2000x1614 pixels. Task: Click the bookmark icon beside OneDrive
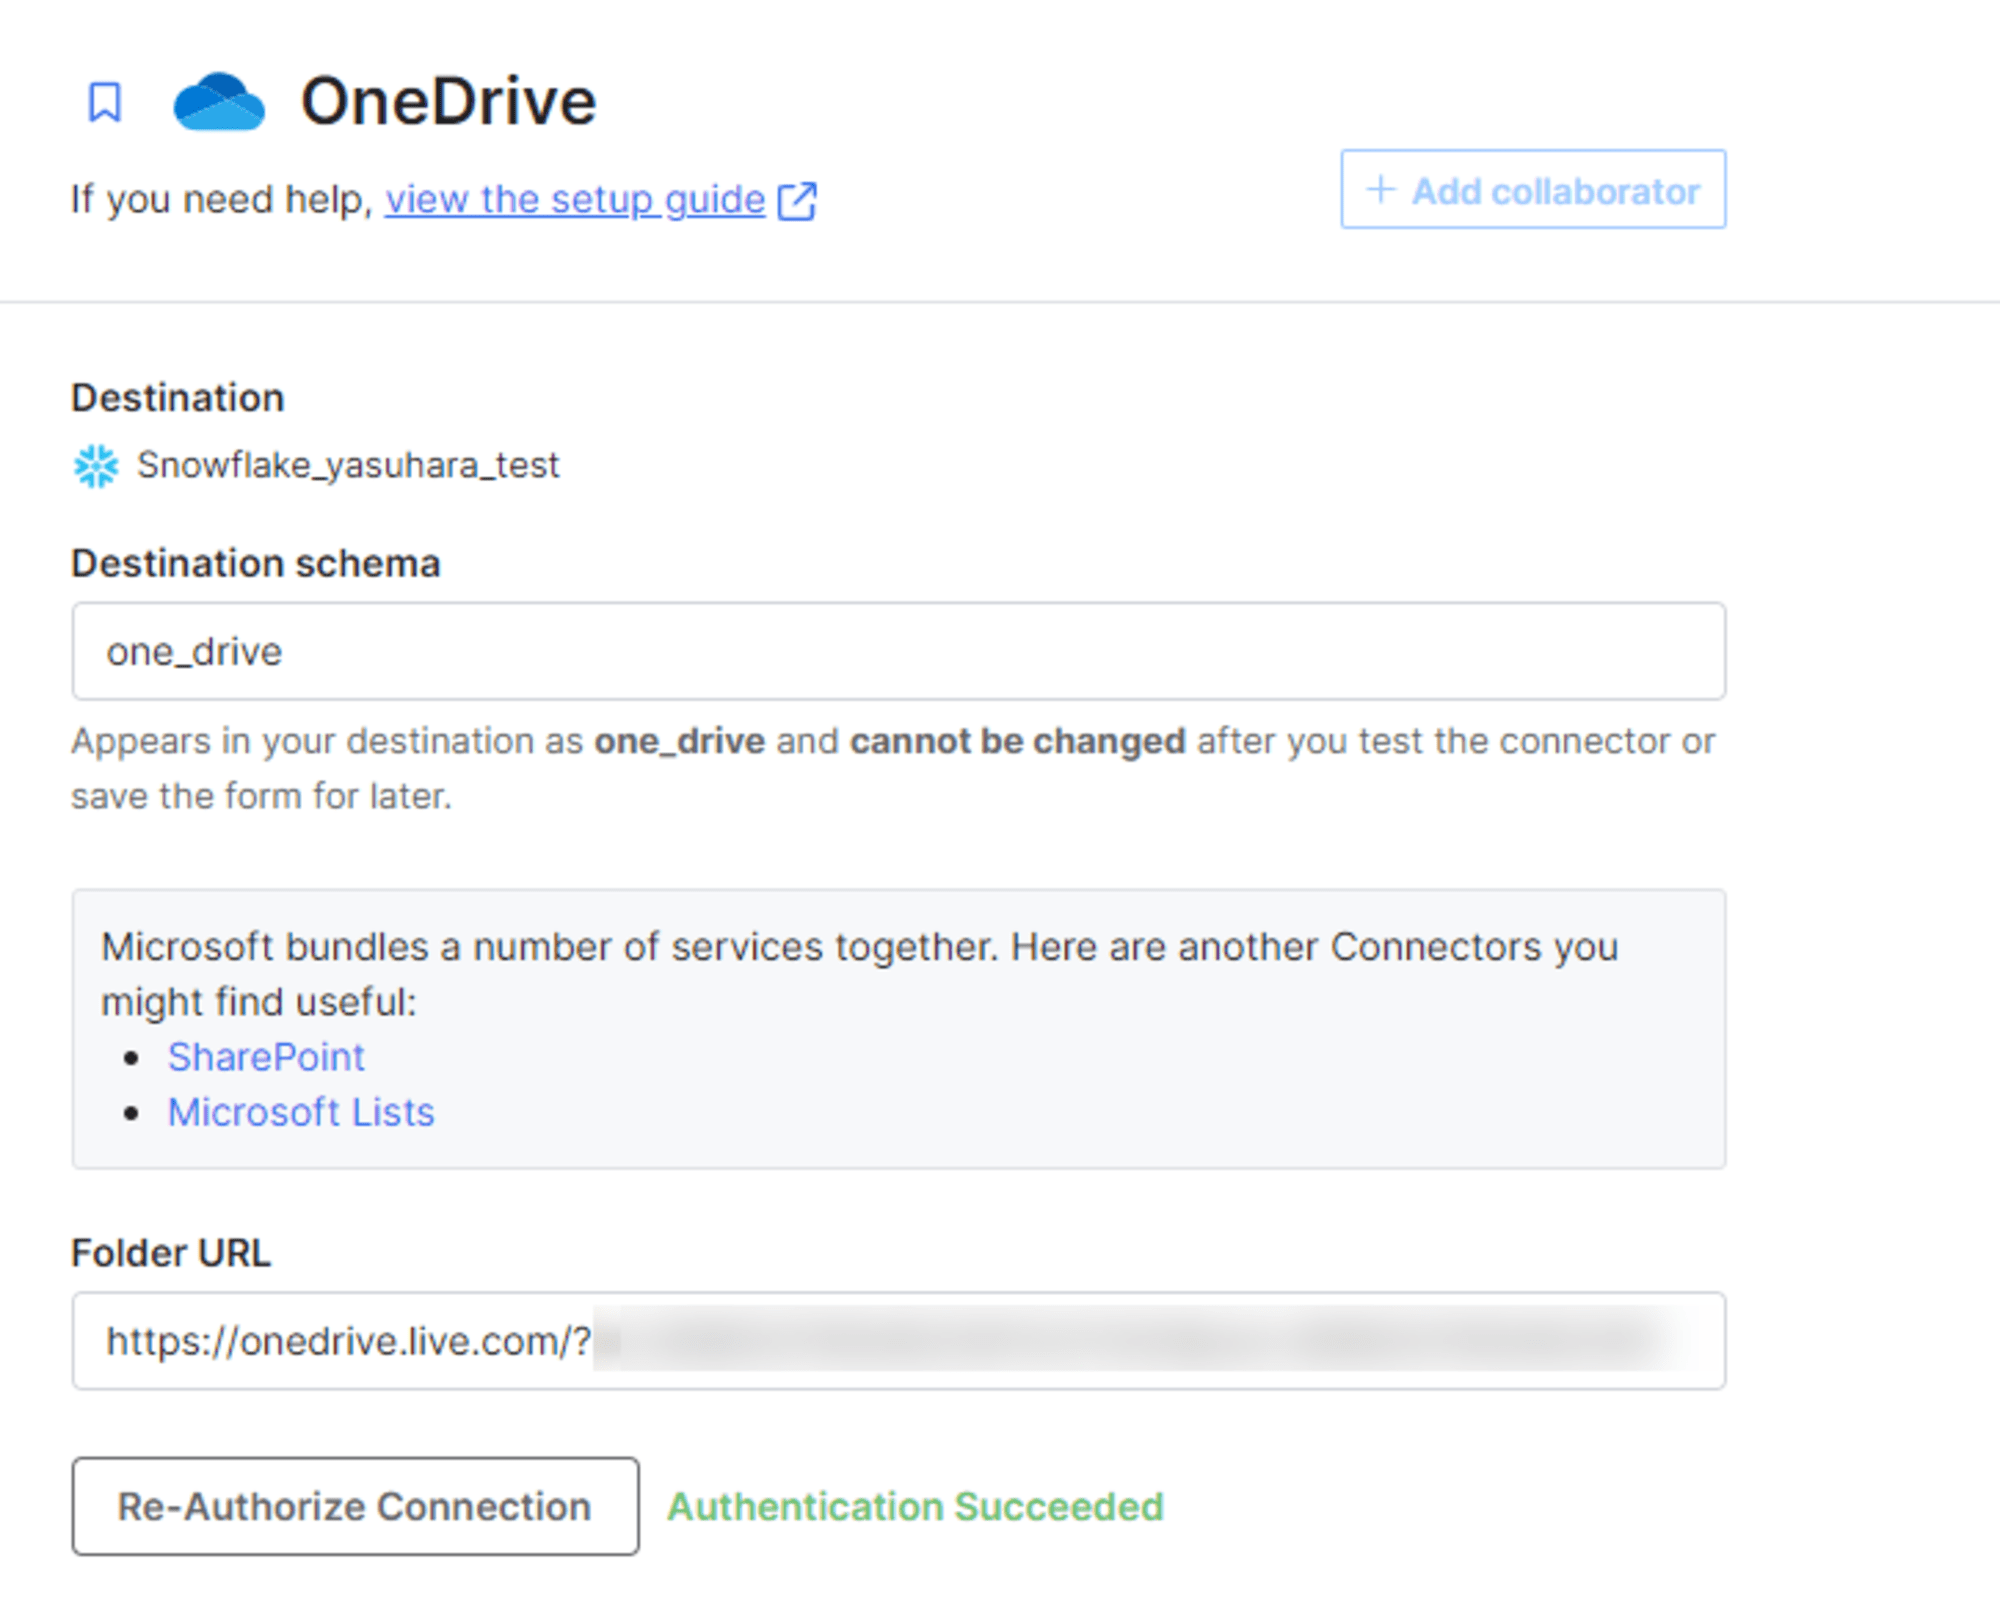105,102
